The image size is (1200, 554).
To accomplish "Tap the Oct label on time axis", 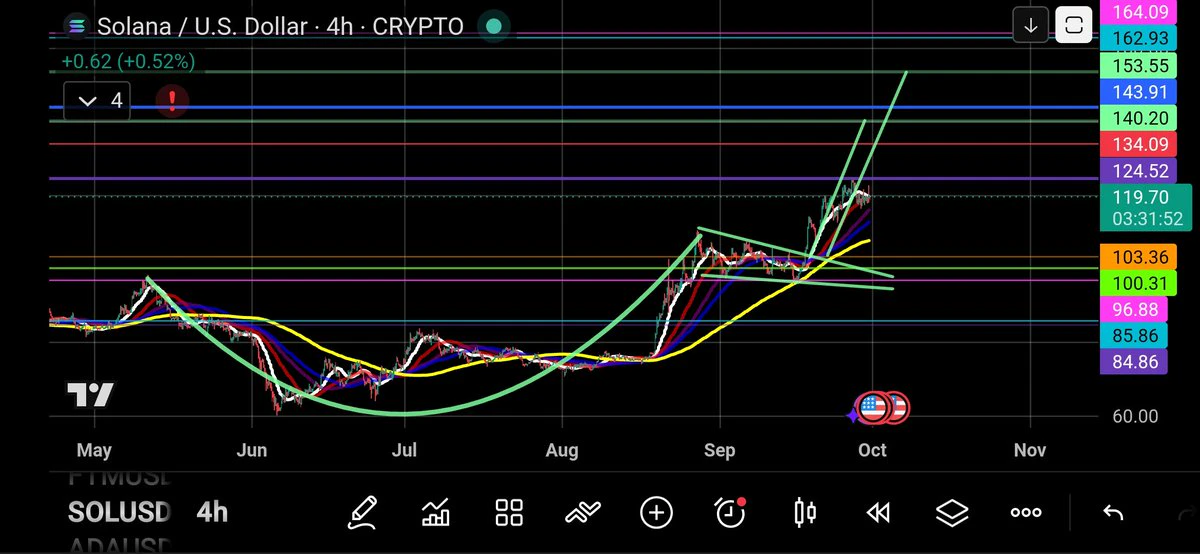I will point(872,450).
